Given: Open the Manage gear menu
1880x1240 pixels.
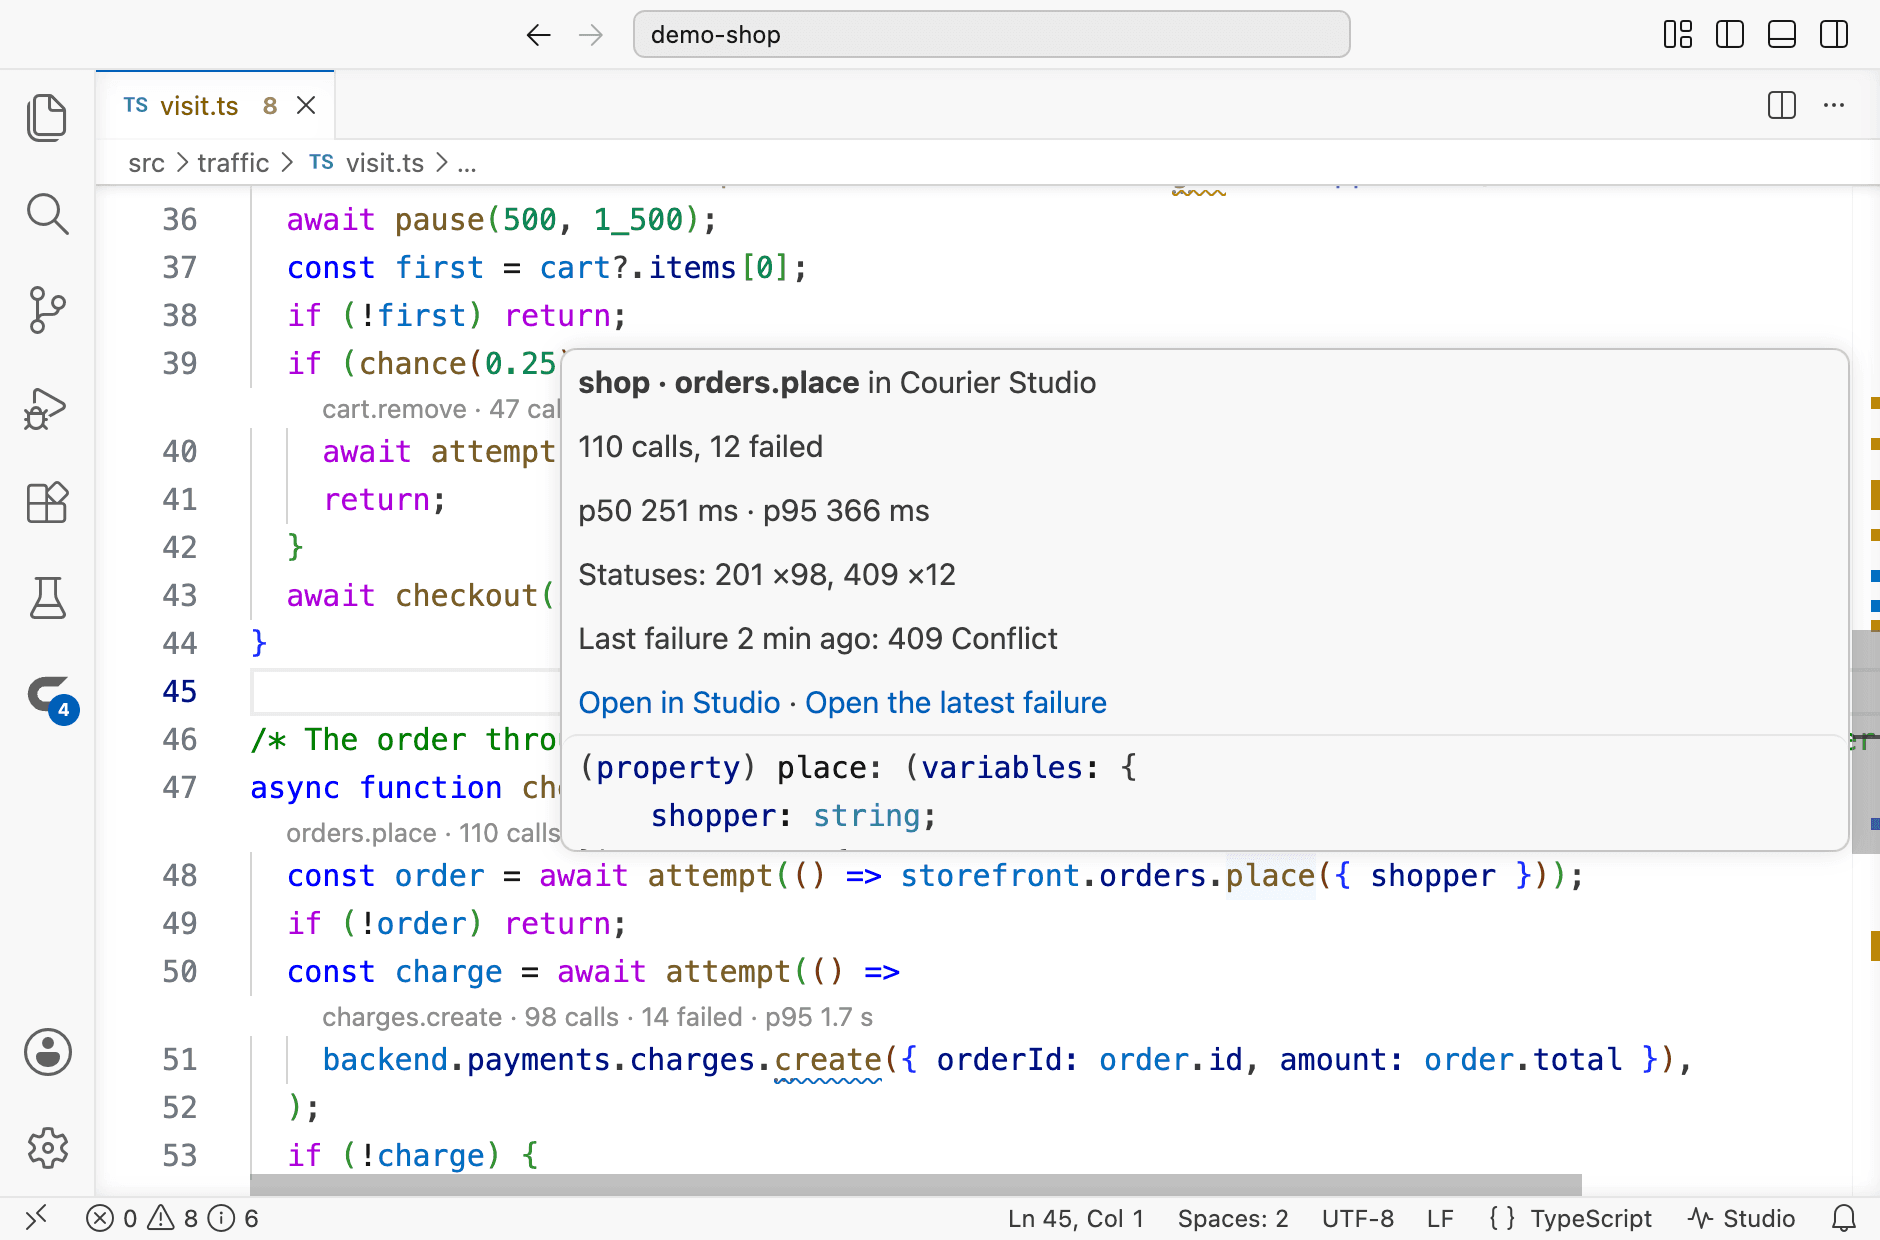Looking at the screenshot, I should point(47,1148).
